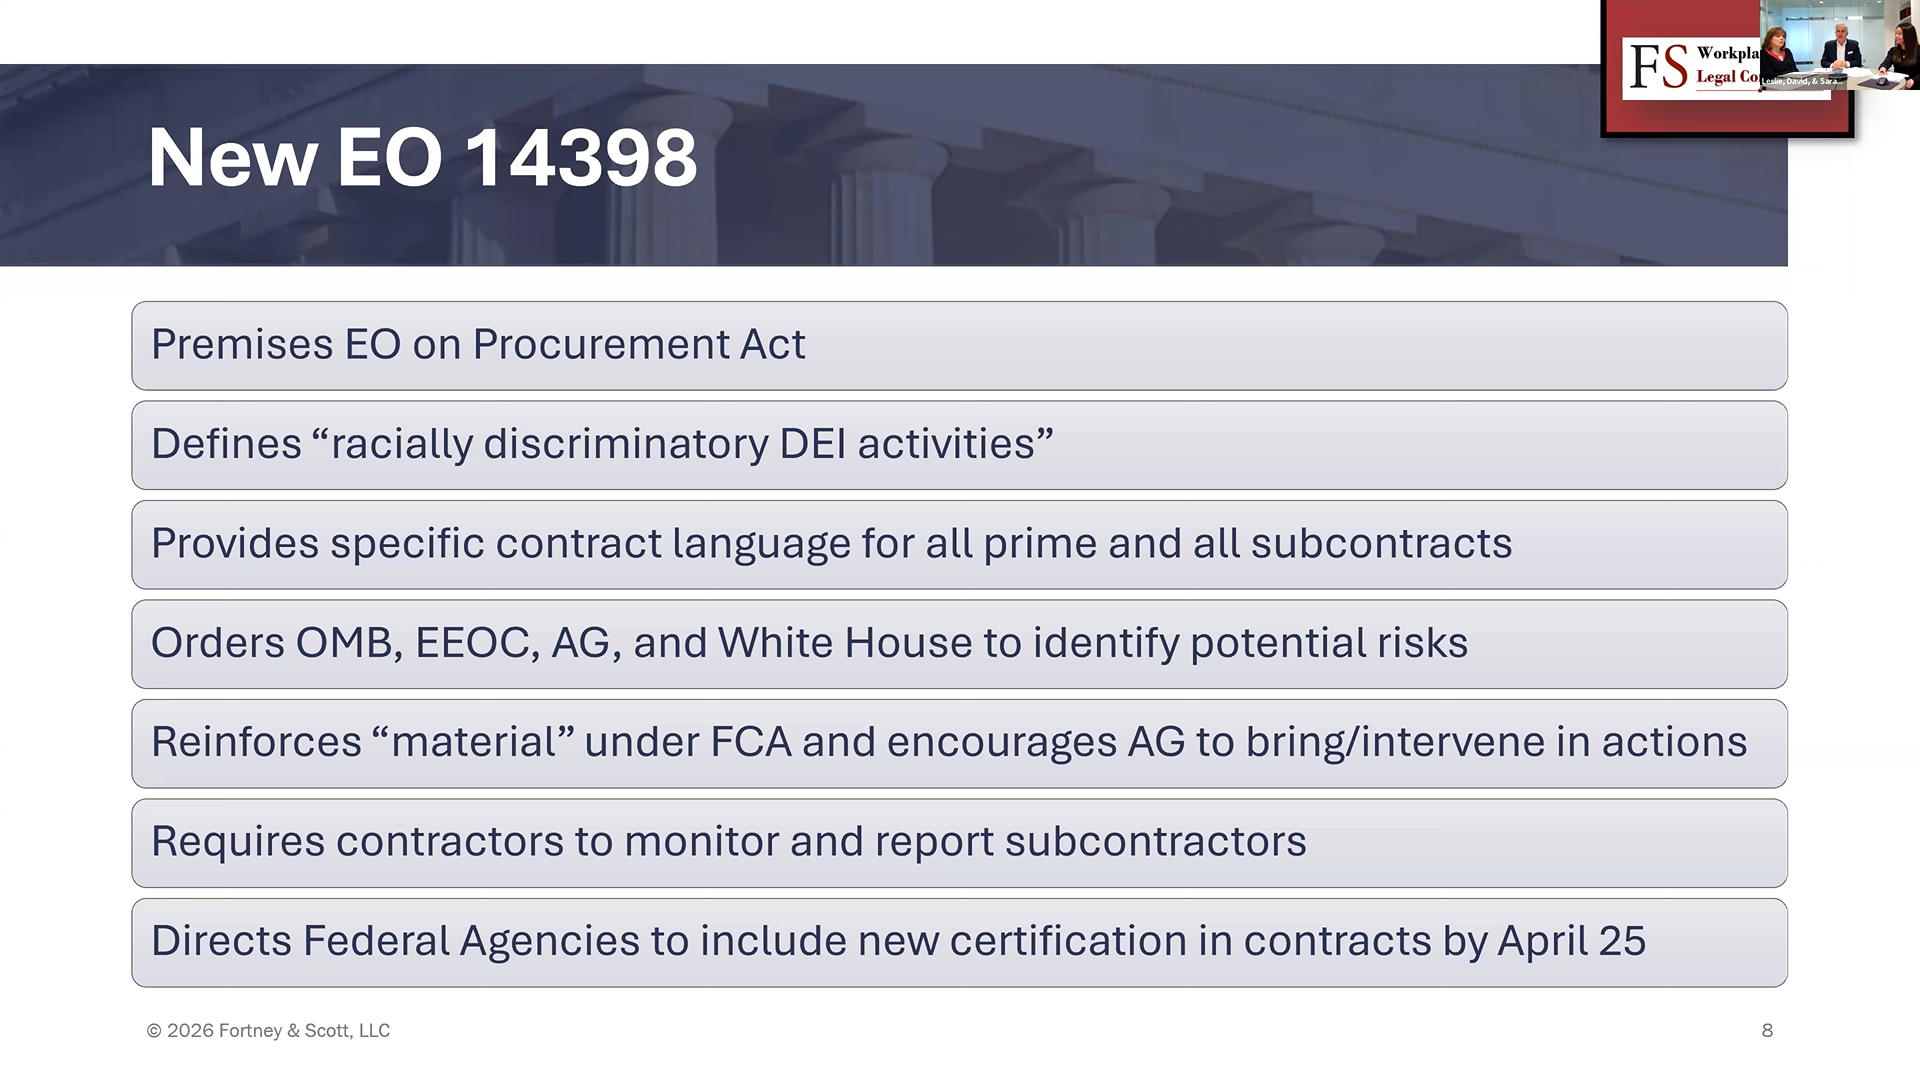
Task: Click the FS letters in the logo
Action: (1658, 67)
